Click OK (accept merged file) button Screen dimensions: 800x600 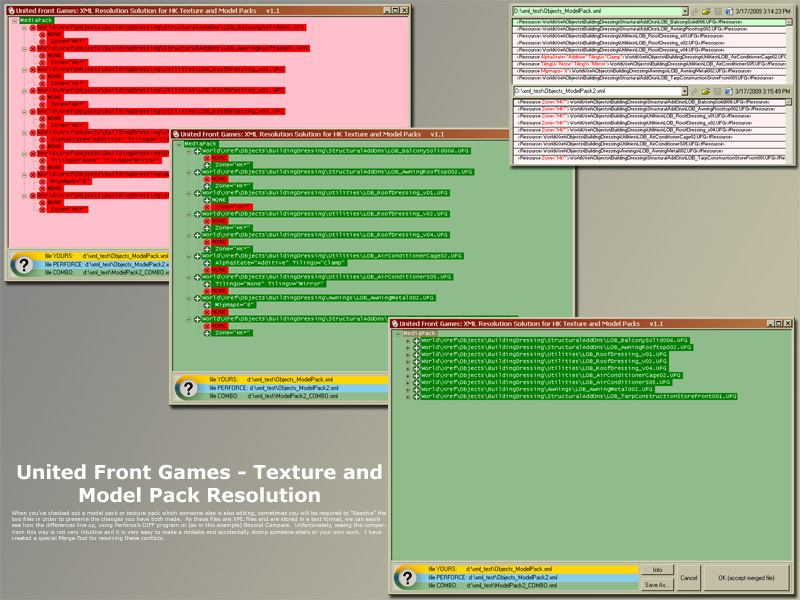746,578
